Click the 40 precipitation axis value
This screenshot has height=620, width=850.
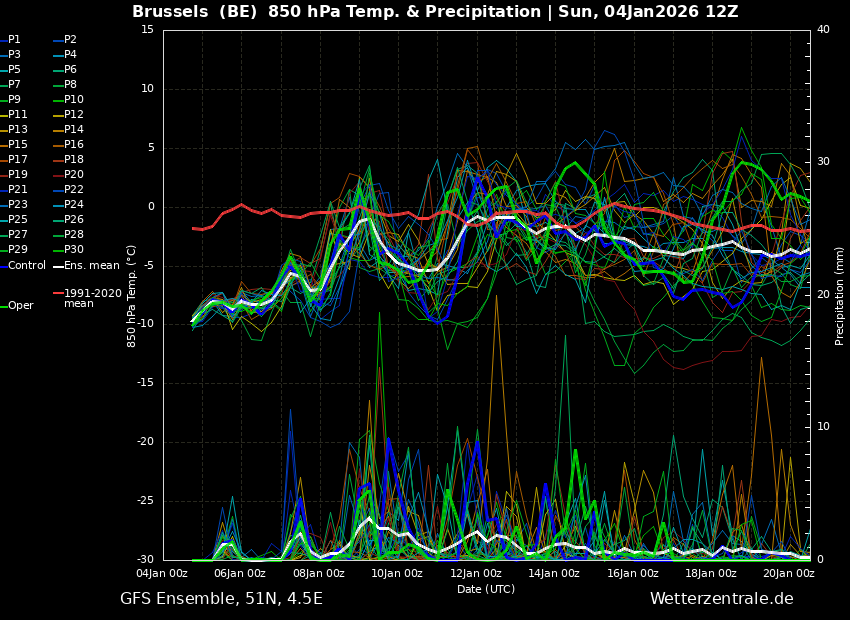pyautogui.click(x=823, y=29)
